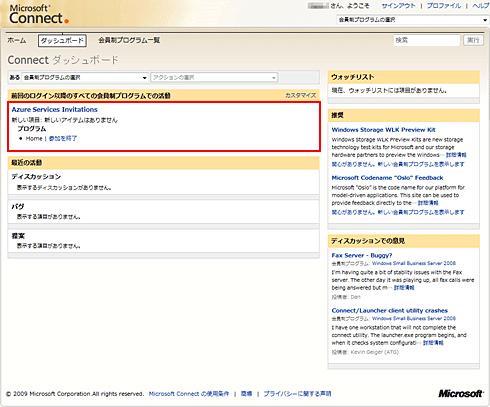Click the Microsoft logo in footer
This screenshot has width=490, height=407.
point(460,394)
